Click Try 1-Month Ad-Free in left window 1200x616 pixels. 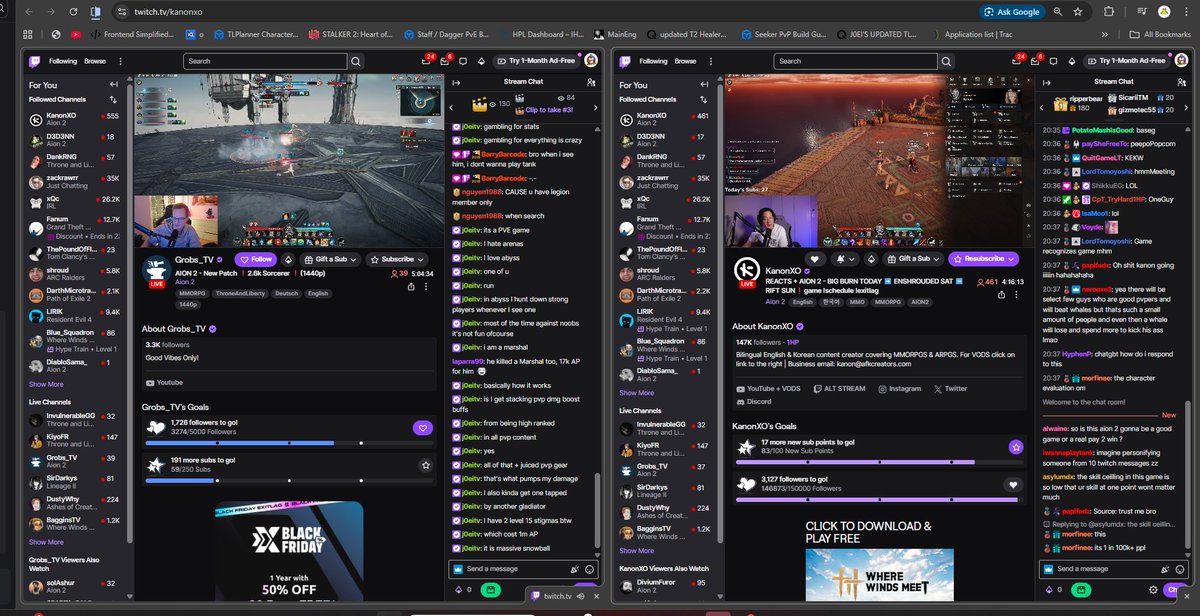coord(536,61)
